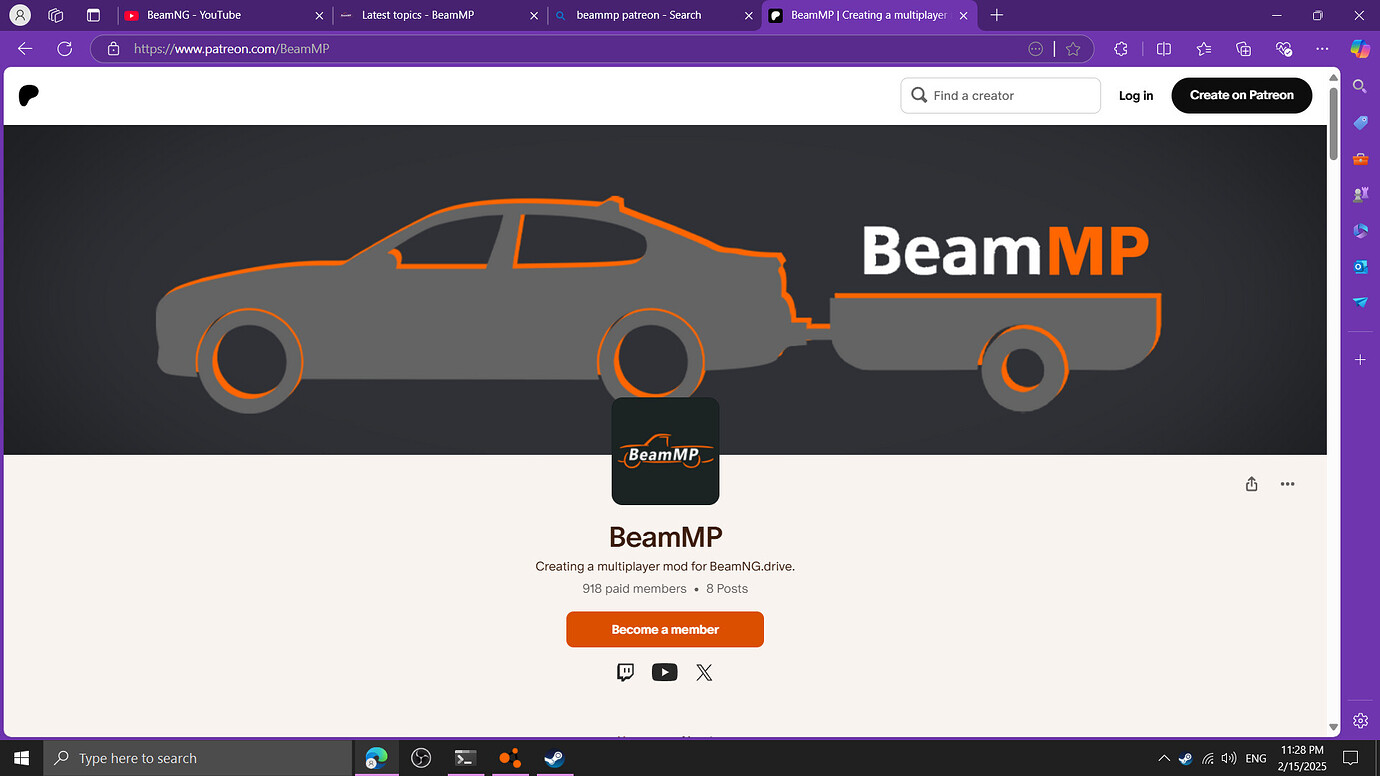Open tab actions menu icon
The image size is (1380, 776).
[x=56, y=15]
